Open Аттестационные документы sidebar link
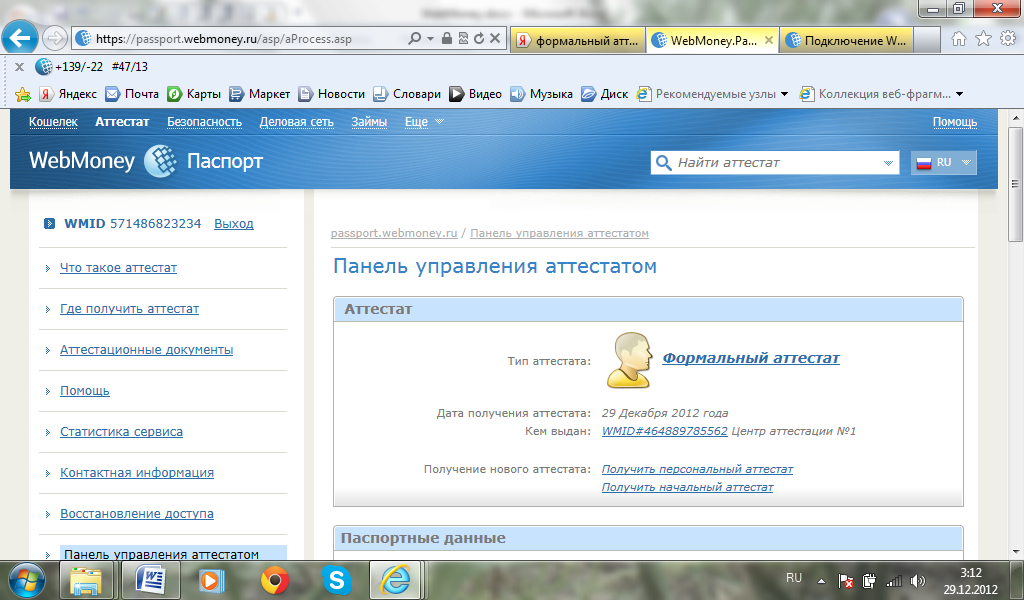 tap(146, 350)
